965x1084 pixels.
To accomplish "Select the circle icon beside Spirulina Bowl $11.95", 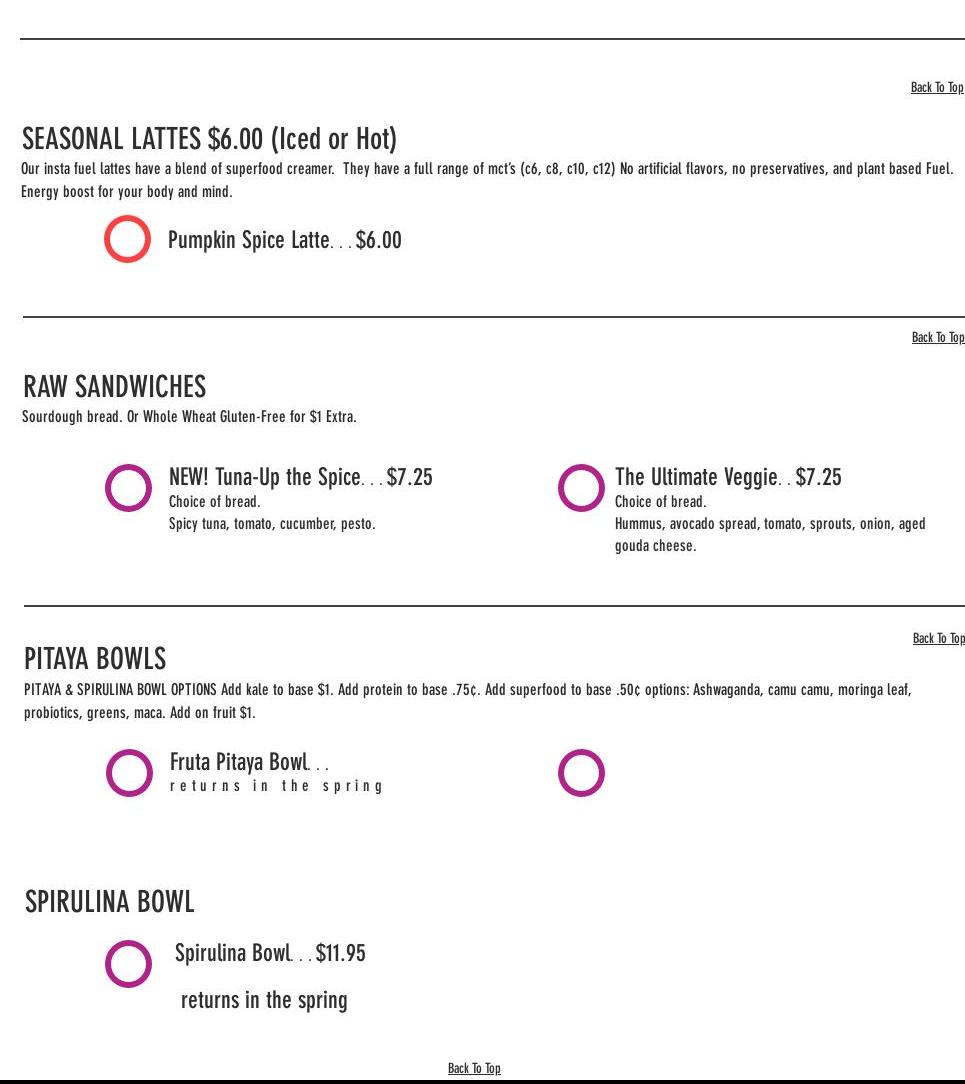I will tap(129, 964).
